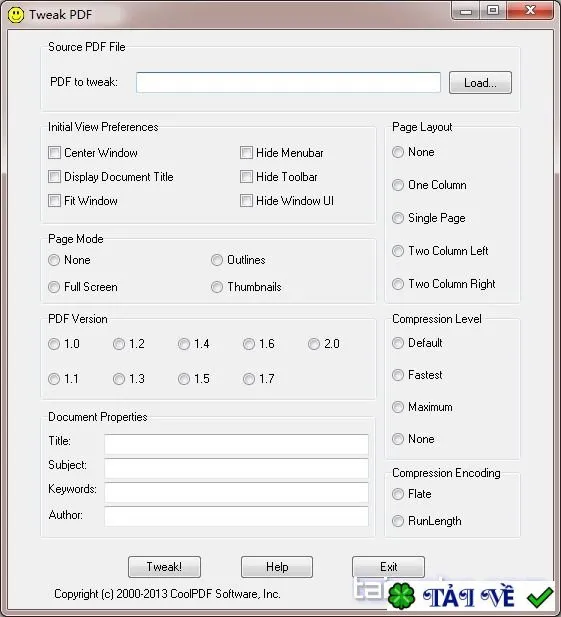Choose PDF version 1.4

184,344
